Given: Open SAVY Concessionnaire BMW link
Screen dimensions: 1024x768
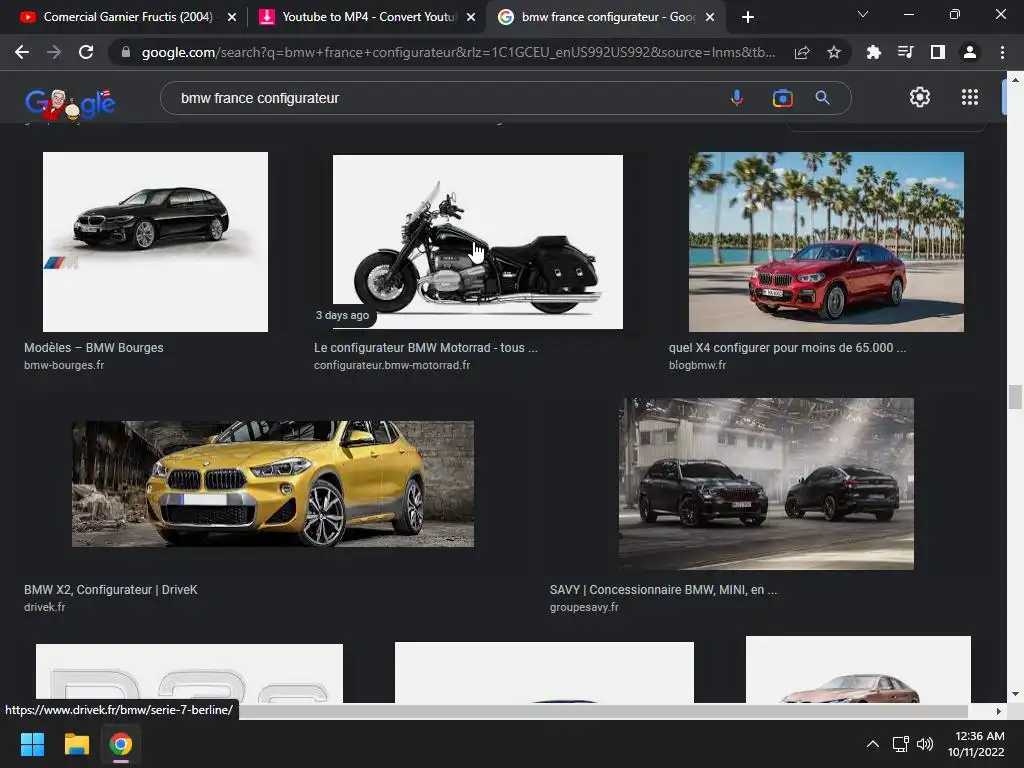Looking at the screenshot, I should [664, 590].
